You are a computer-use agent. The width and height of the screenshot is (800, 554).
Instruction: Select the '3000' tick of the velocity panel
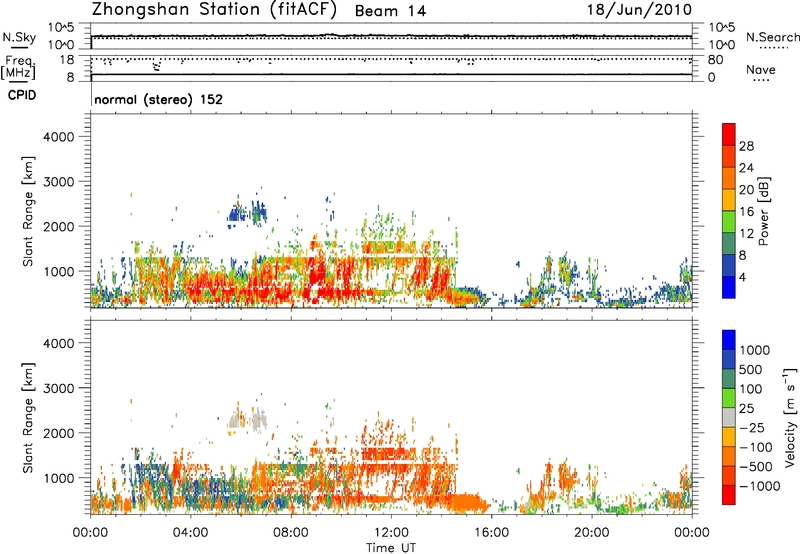point(58,388)
